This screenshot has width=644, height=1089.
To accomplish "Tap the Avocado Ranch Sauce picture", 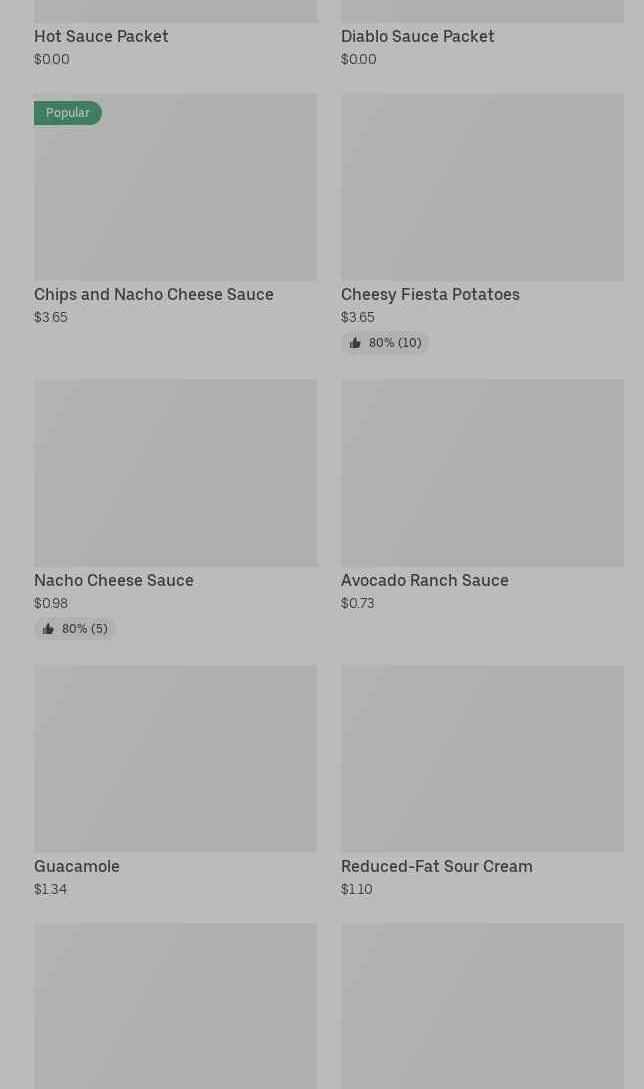I will pyautogui.click(x=482, y=472).
